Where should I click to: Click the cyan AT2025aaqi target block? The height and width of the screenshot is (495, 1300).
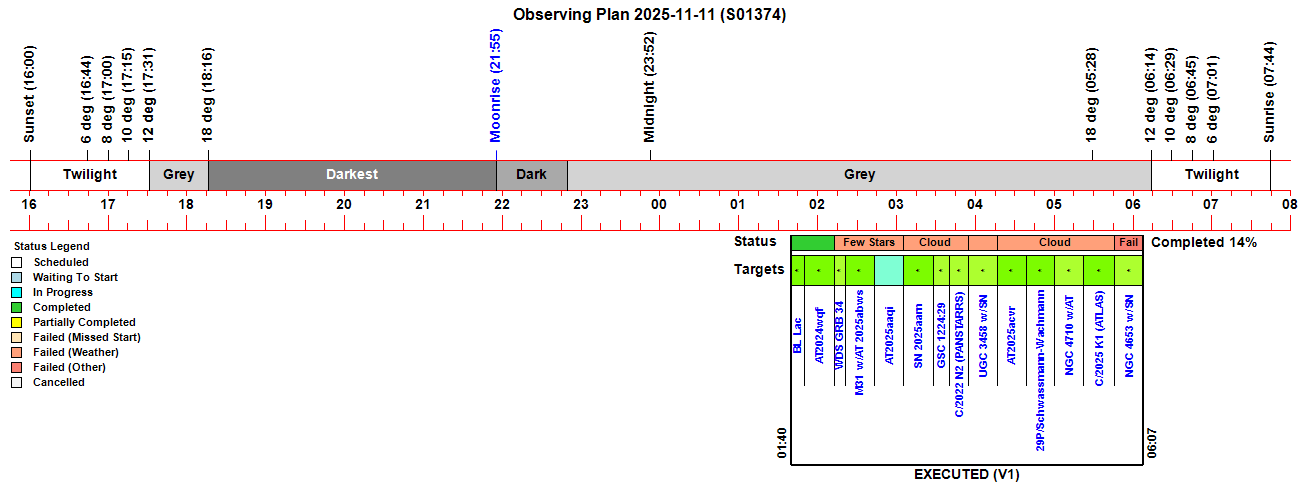pos(888,271)
